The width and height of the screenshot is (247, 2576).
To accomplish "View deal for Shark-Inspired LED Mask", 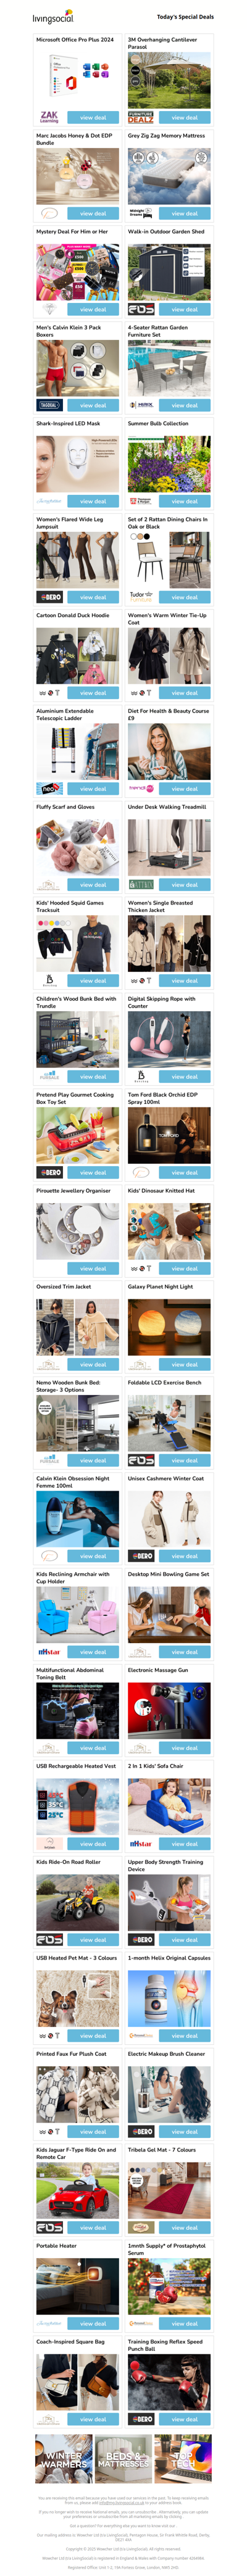I will [93, 501].
